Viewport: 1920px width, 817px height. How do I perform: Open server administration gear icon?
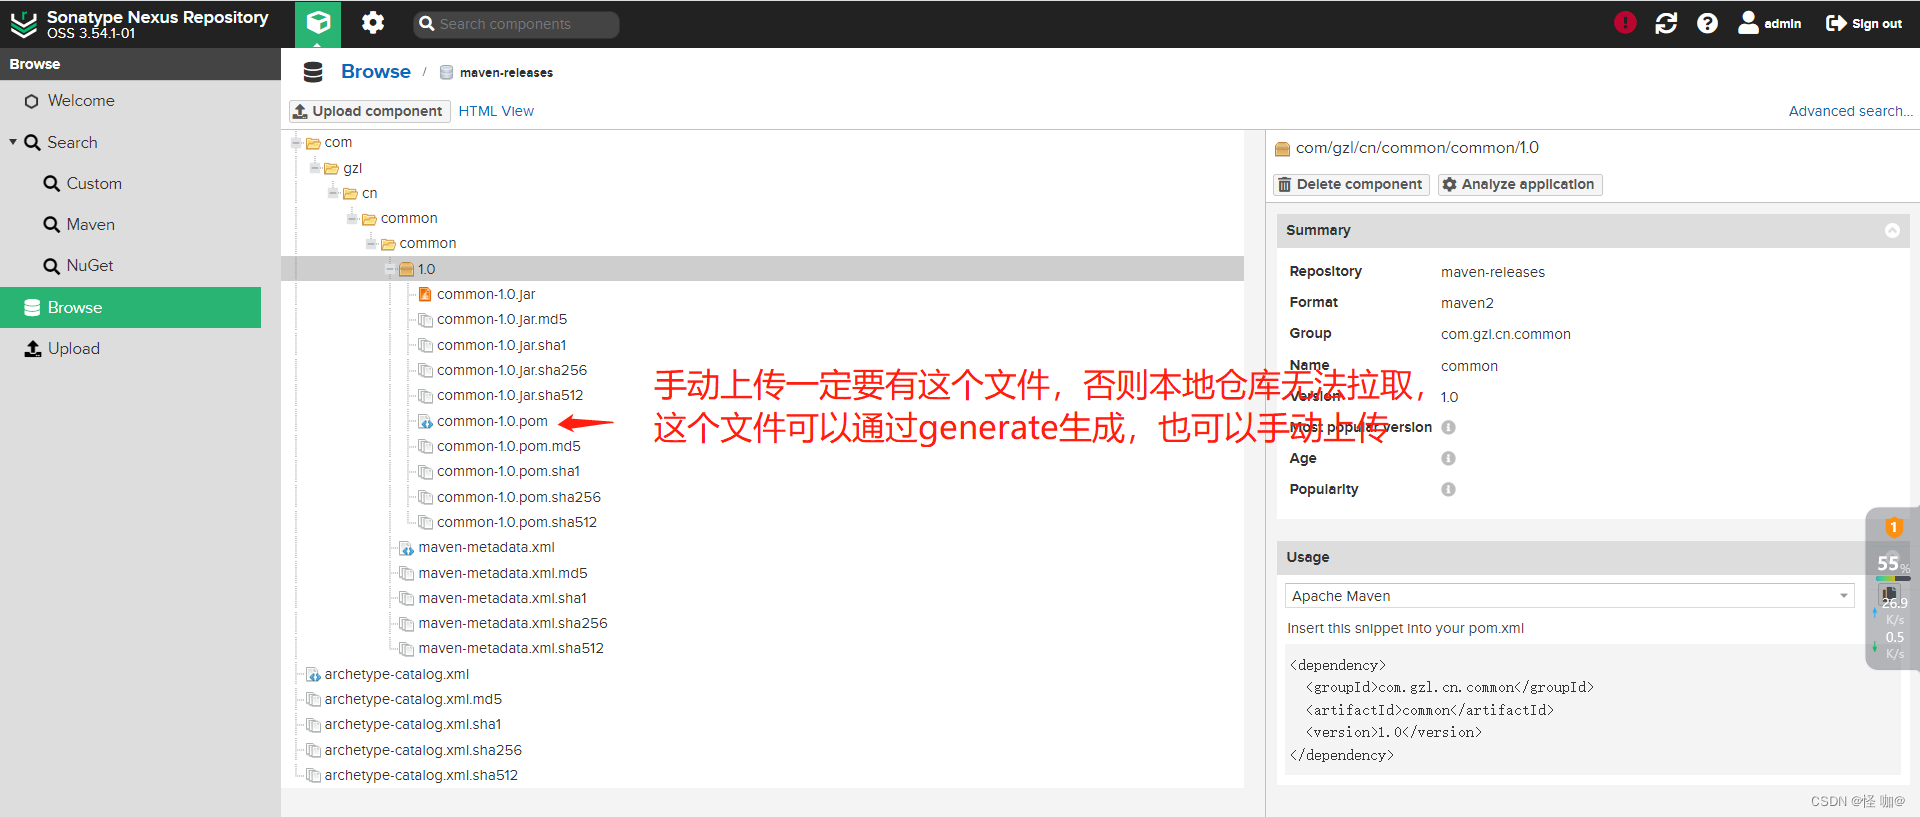(373, 23)
